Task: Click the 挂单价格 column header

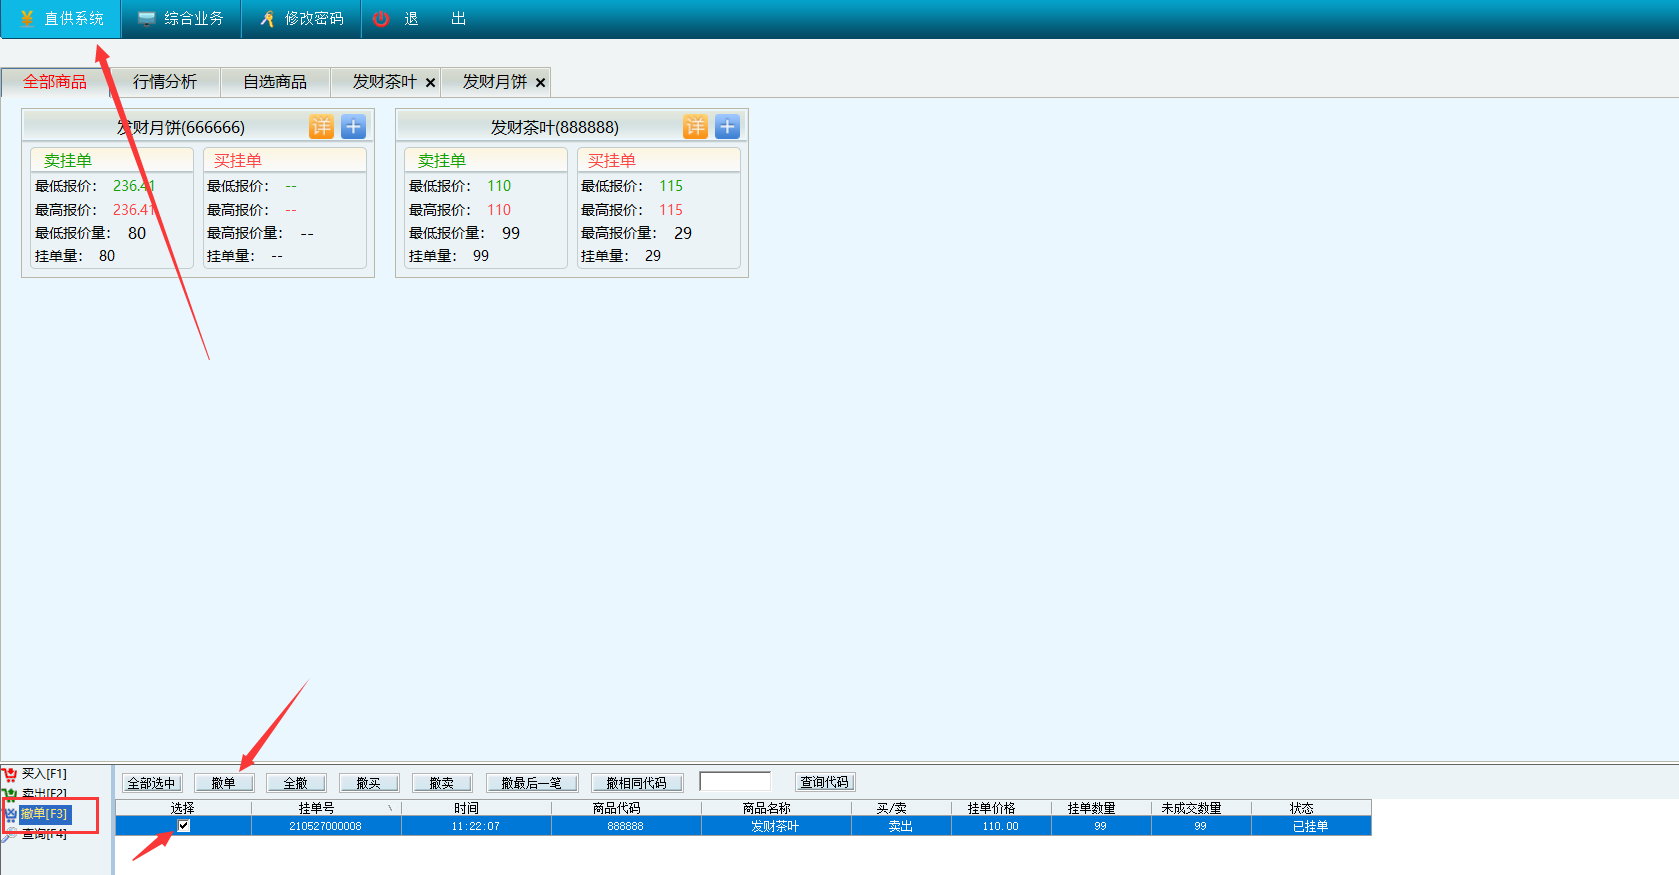Action: (x=1001, y=808)
